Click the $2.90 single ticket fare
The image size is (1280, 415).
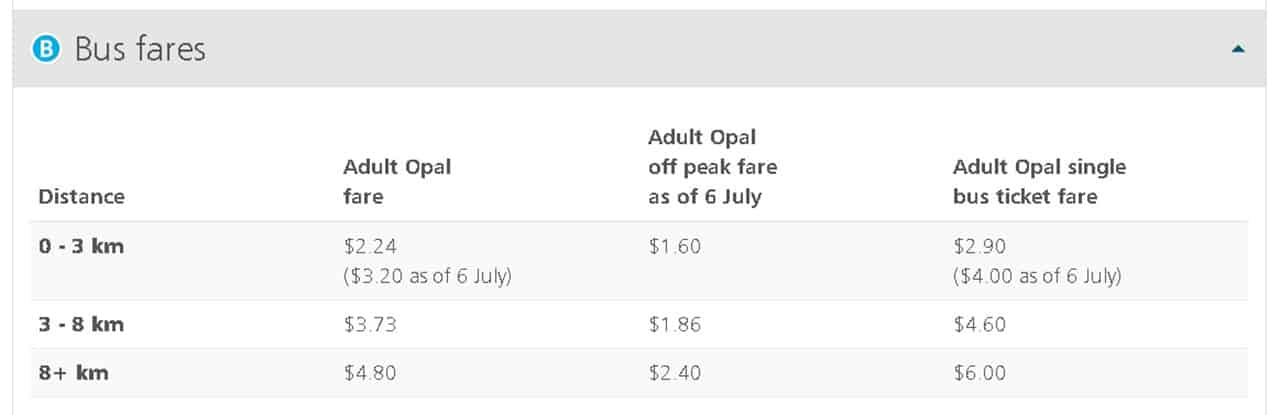[979, 246]
